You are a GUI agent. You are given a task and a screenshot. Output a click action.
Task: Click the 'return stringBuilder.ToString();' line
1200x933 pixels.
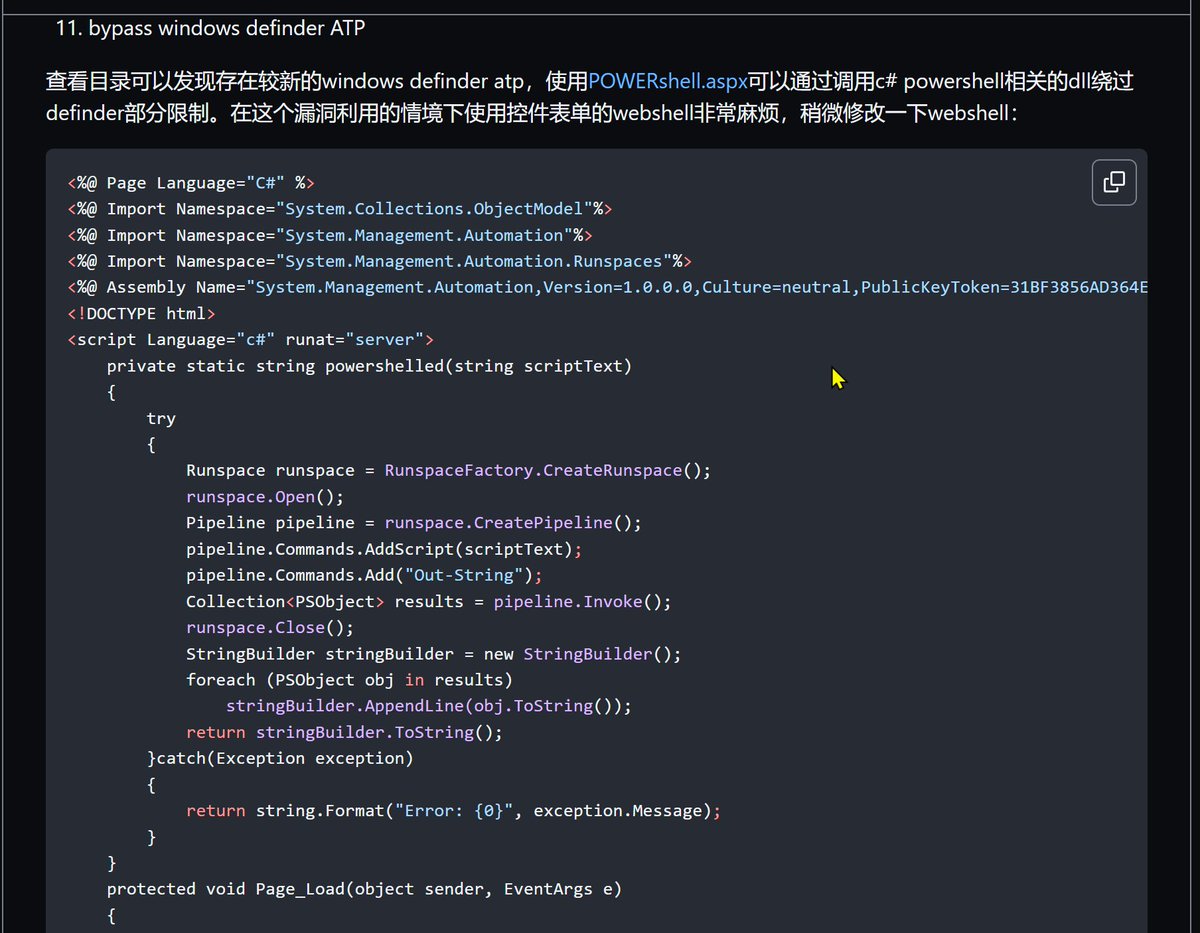(x=344, y=732)
